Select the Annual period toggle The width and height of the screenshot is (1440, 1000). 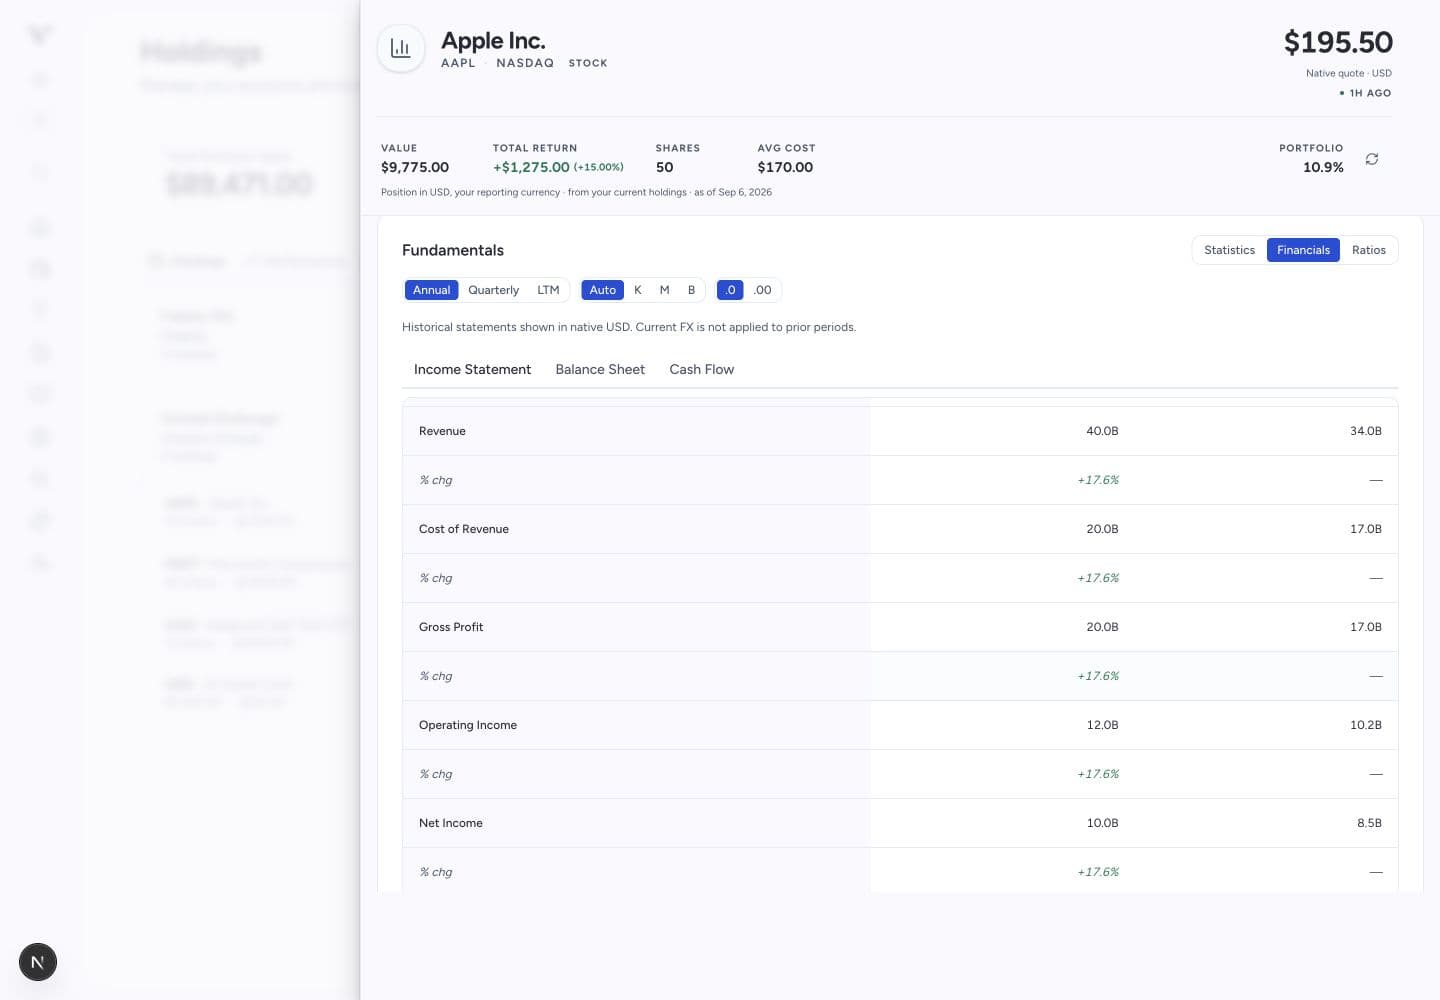432,290
